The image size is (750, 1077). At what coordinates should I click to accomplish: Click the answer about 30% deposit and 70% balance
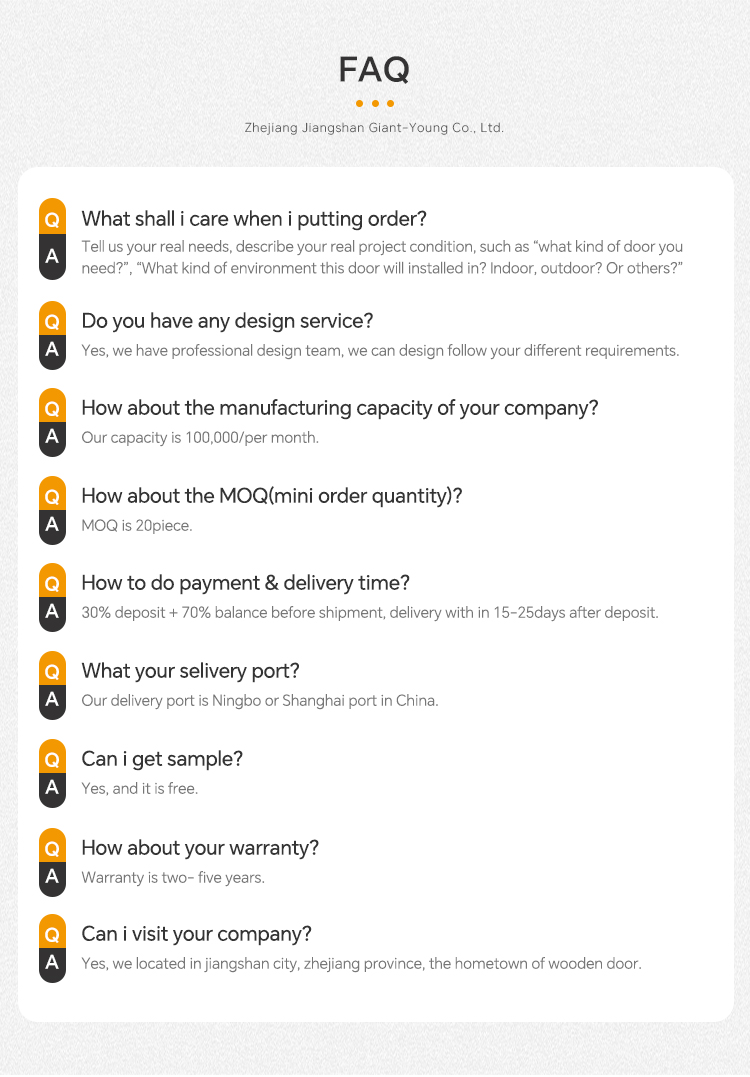point(370,612)
